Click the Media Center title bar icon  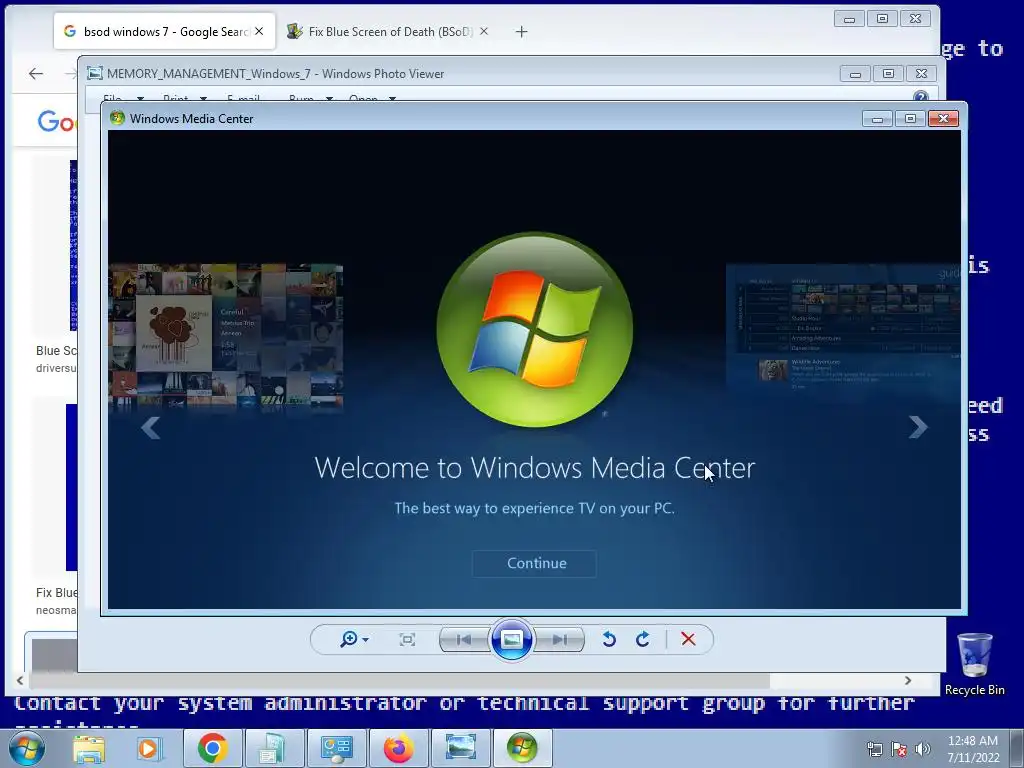118,118
